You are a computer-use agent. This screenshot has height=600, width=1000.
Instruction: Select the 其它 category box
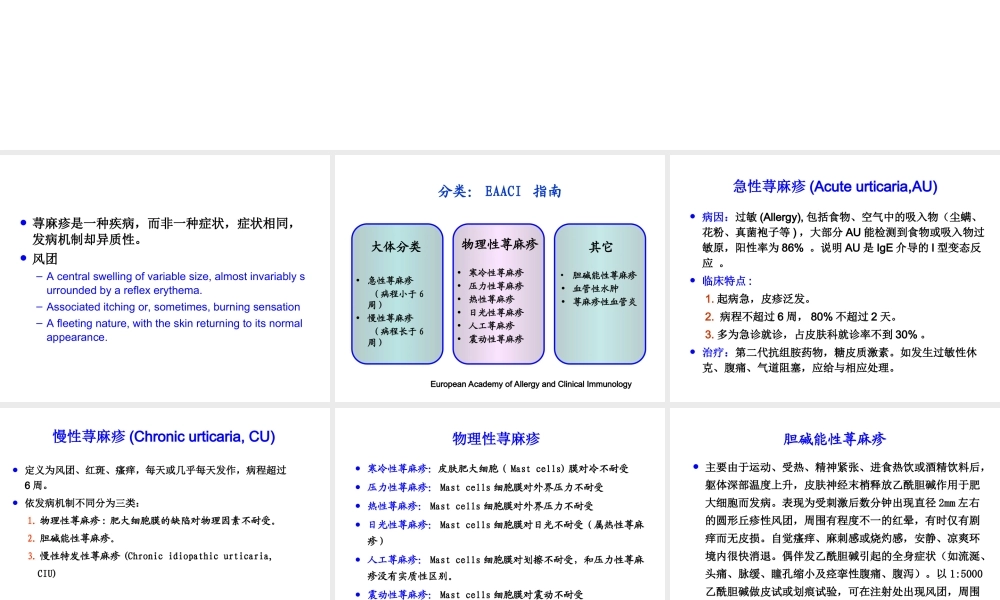click(599, 292)
